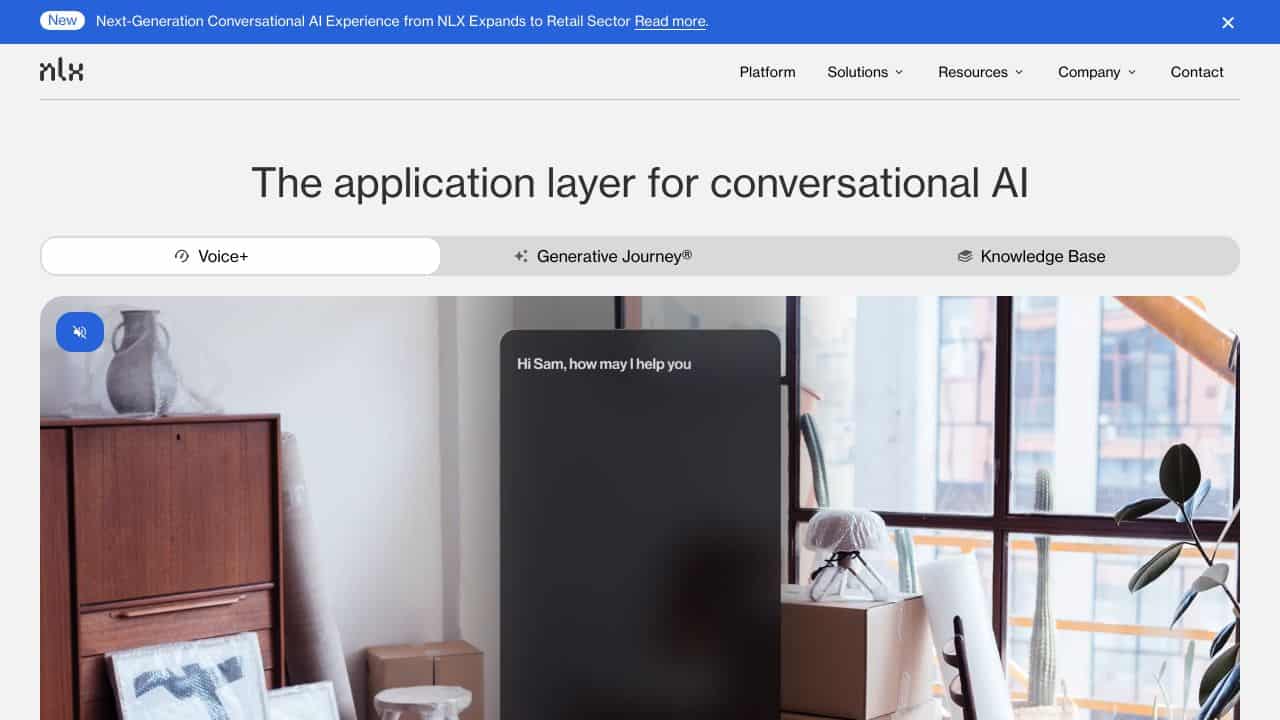Click the NLX logo in the header
This screenshot has width=1280, height=720.
tap(61, 71)
